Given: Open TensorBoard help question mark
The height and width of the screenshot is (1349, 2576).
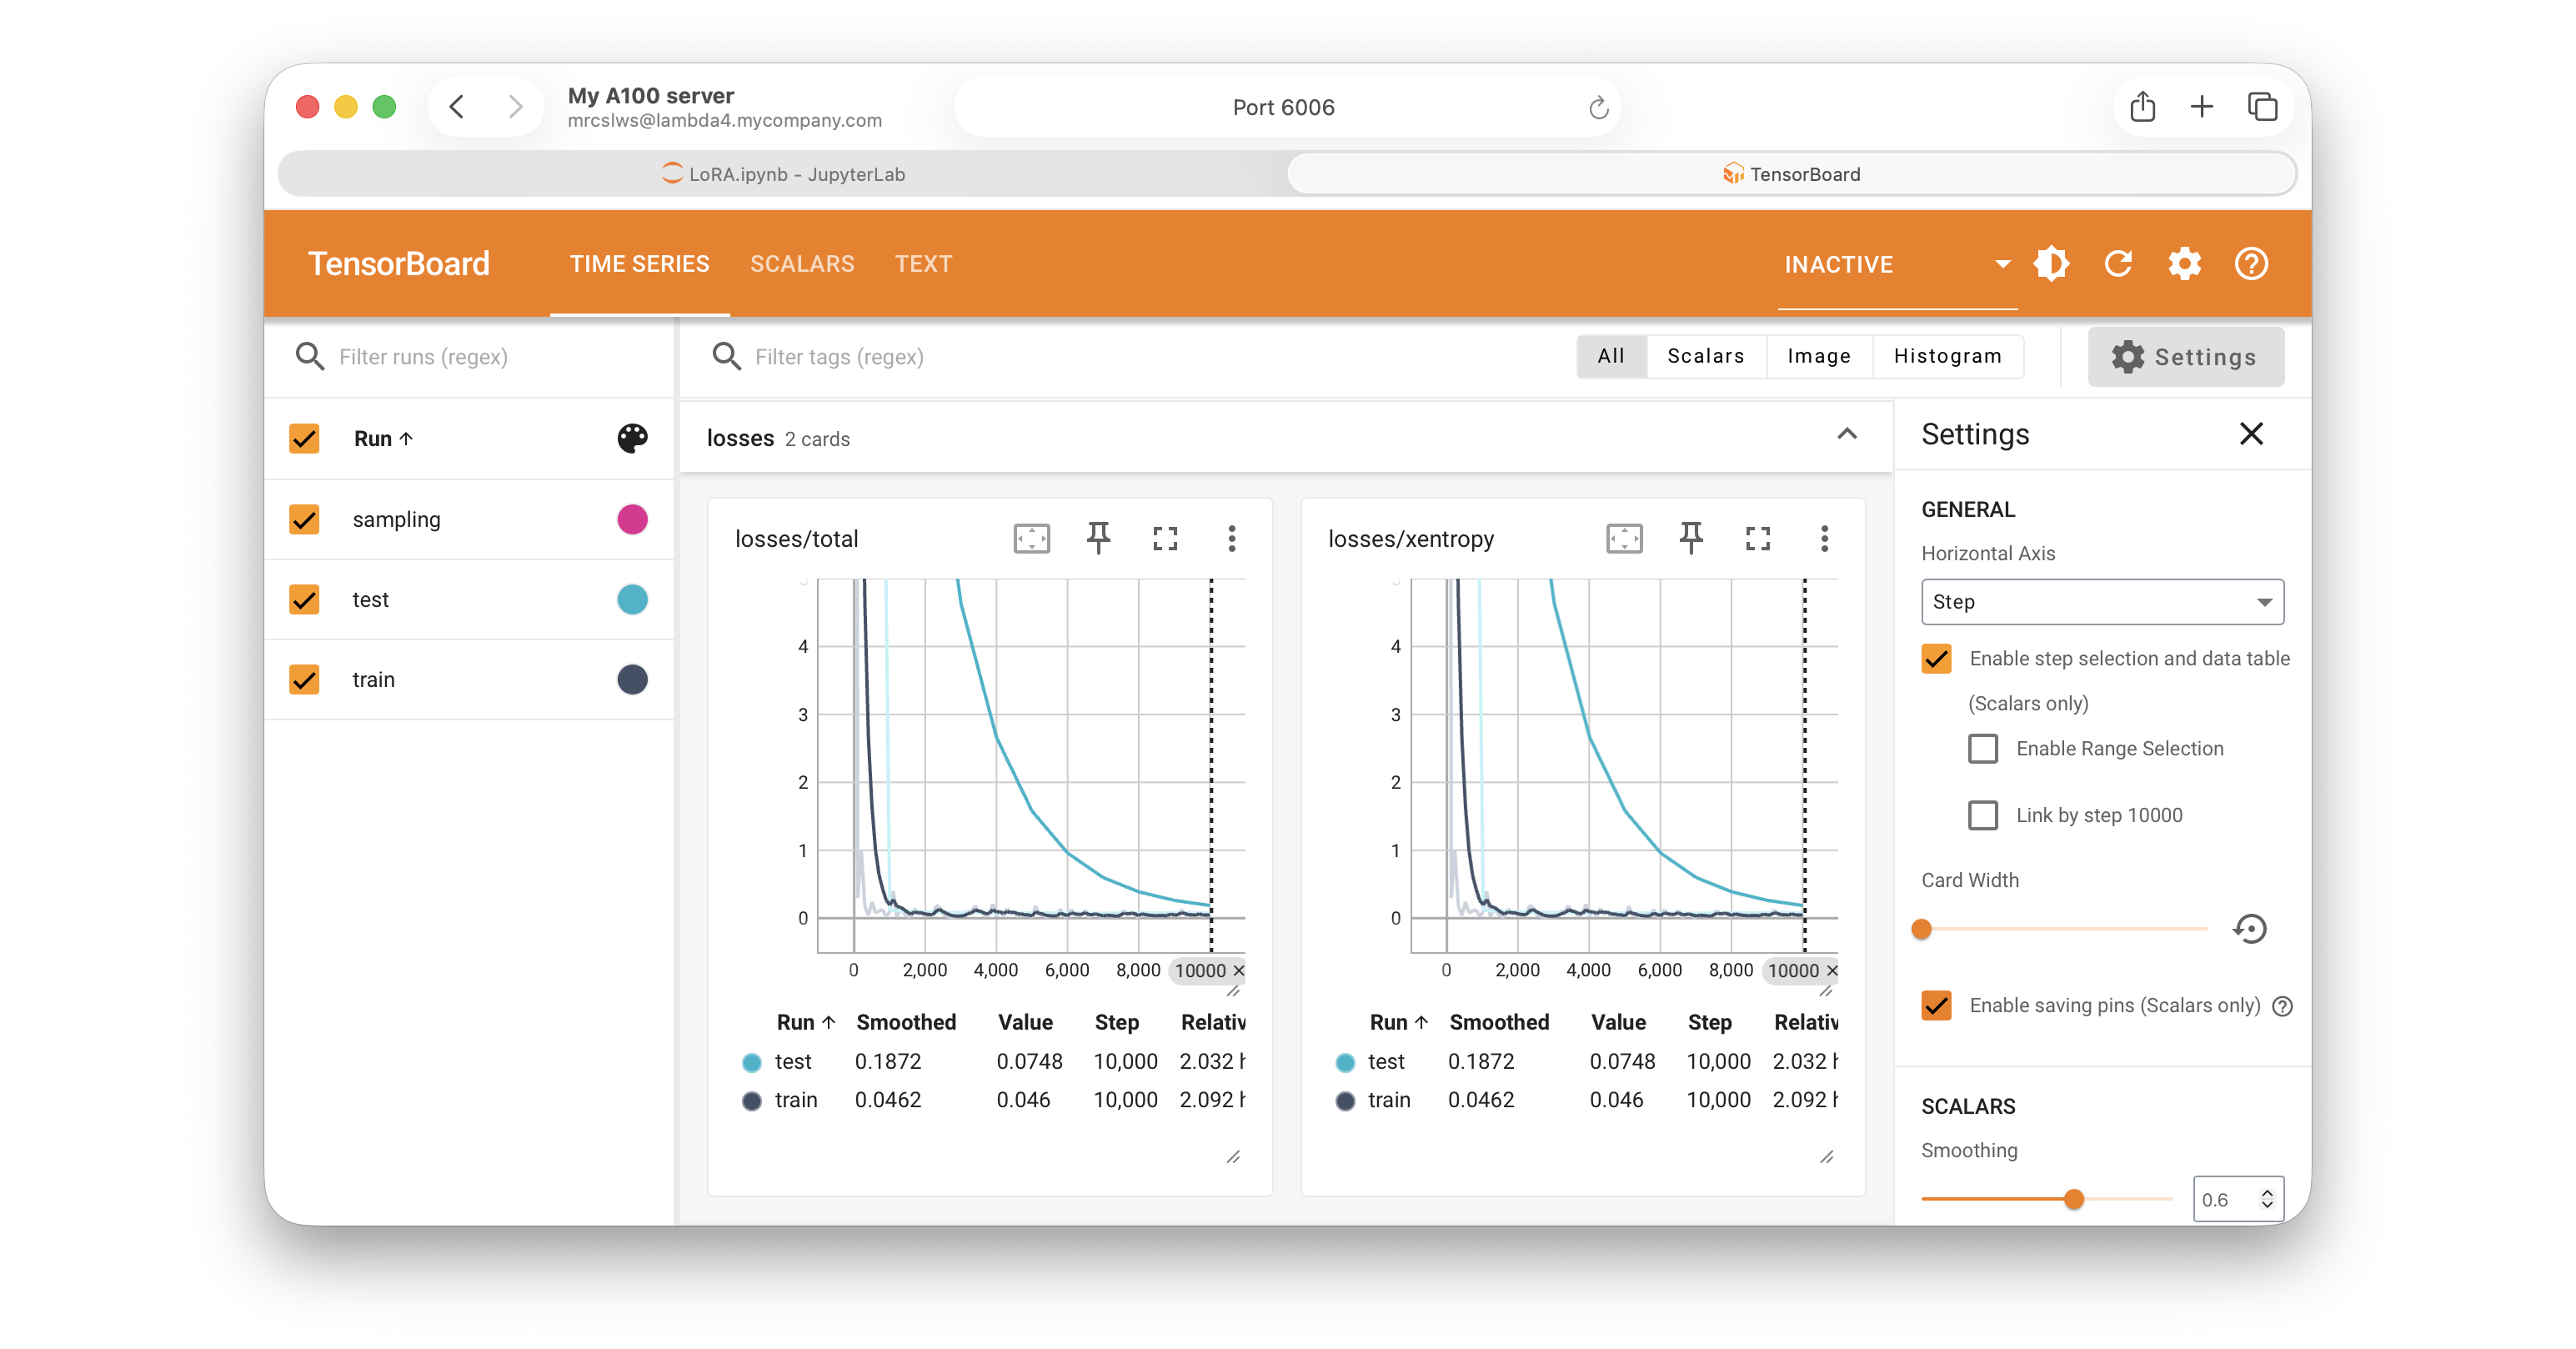Looking at the screenshot, I should click(2251, 264).
